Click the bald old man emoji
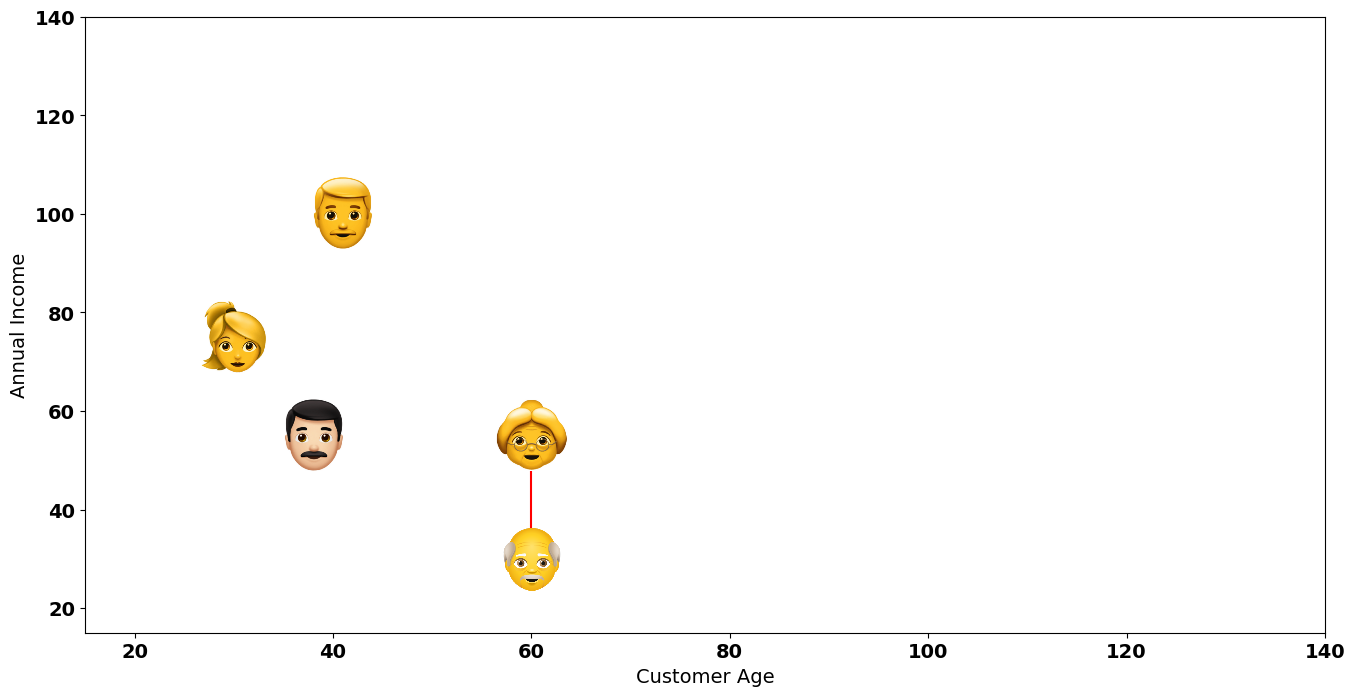The width and height of the screenshot is (1355, 696). (x=531, y=559)
